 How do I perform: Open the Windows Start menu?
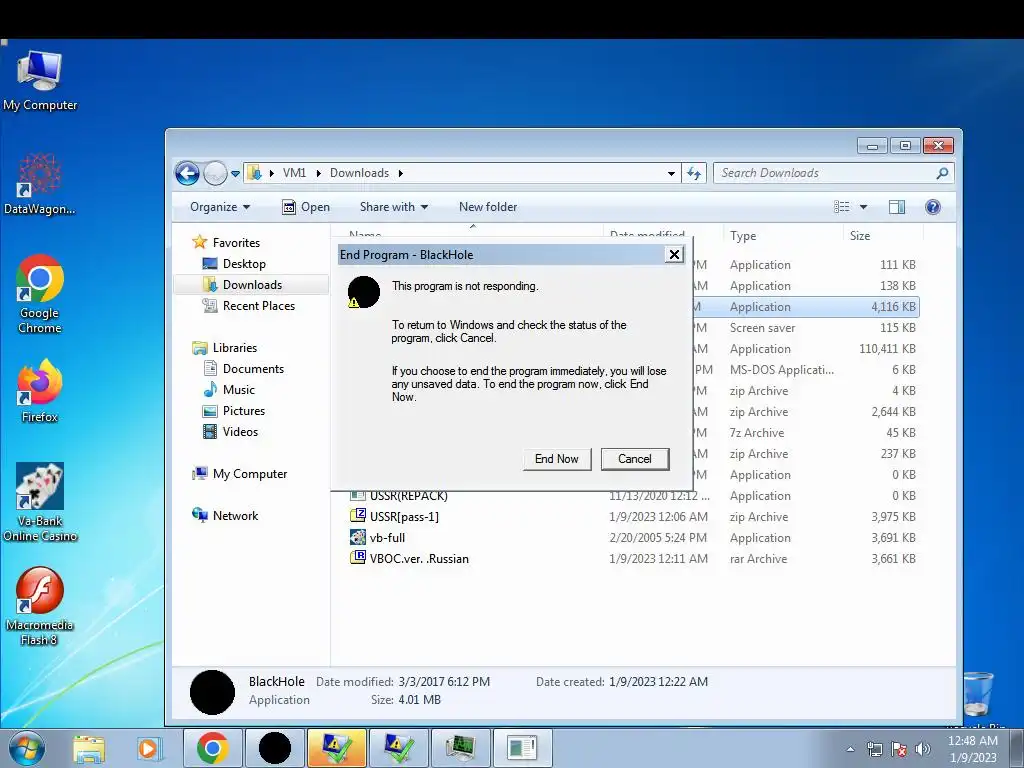(x=26, y=748)
